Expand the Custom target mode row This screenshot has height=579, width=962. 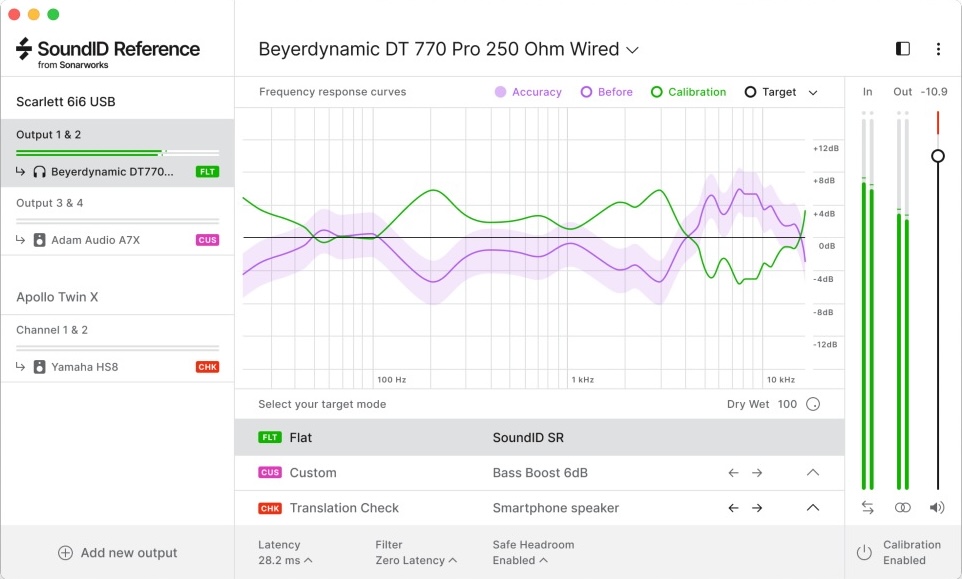point(813,473)
